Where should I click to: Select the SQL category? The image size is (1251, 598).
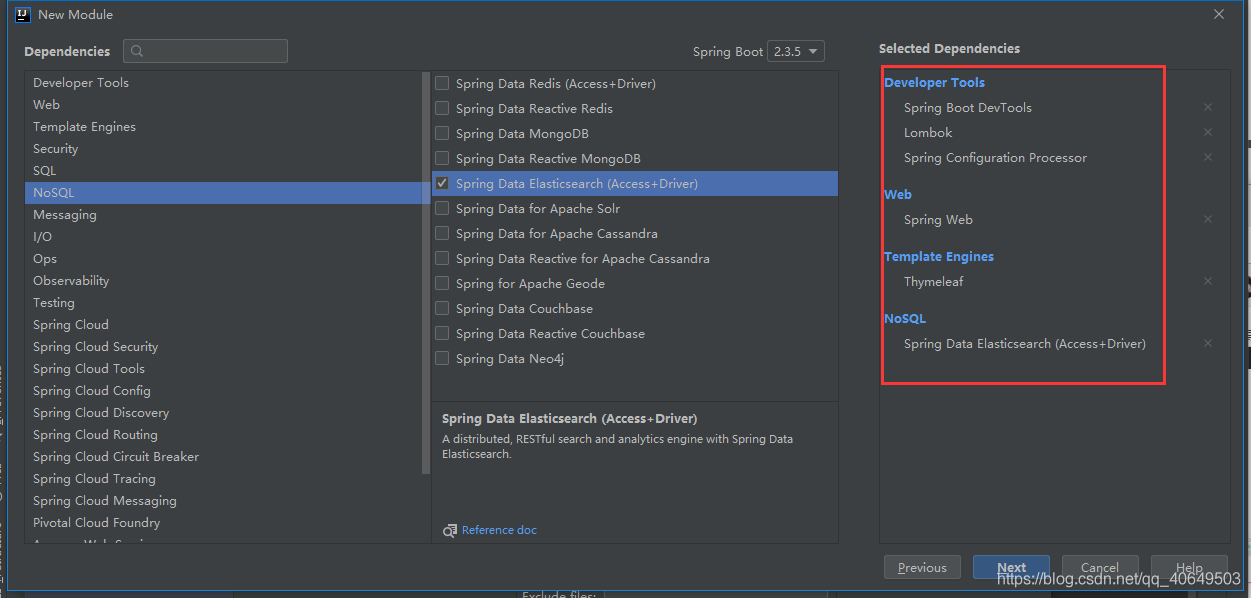tap(224, 170)
